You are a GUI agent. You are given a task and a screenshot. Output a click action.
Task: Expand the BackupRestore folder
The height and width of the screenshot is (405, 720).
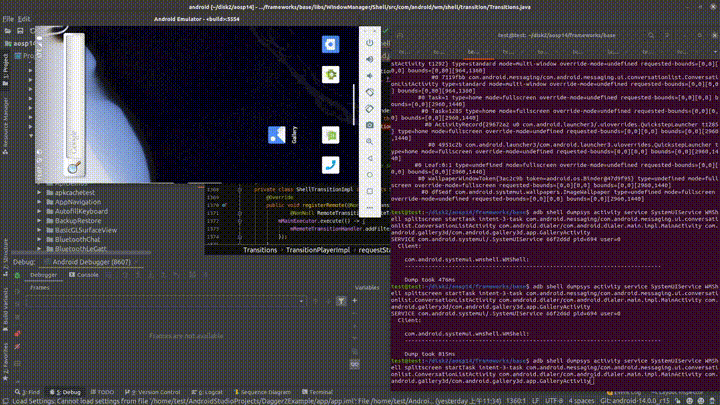point(39,221)
